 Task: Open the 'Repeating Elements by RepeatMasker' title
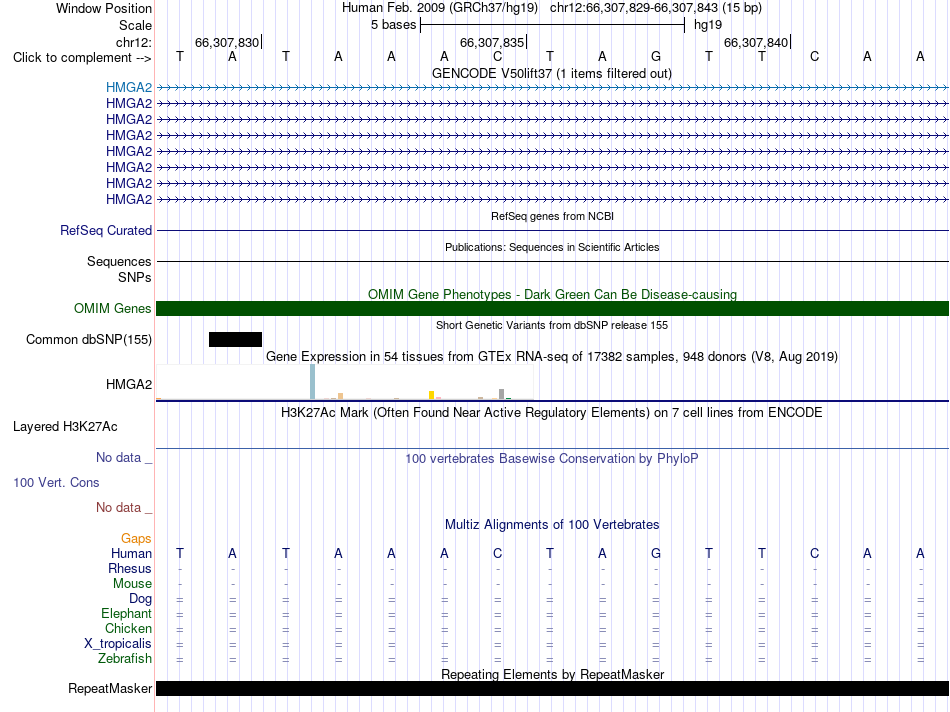(552, 674)
